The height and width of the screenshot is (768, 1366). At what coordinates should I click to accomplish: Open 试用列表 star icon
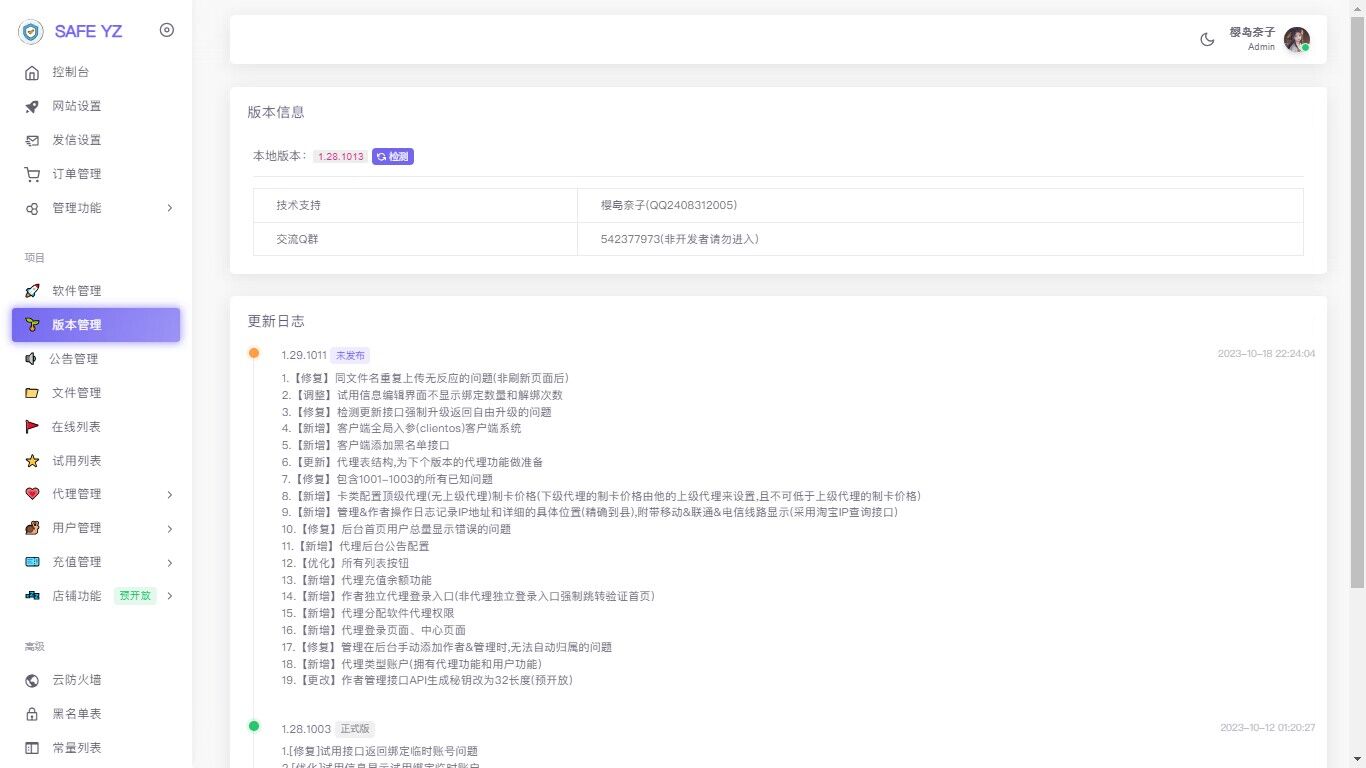32,461
